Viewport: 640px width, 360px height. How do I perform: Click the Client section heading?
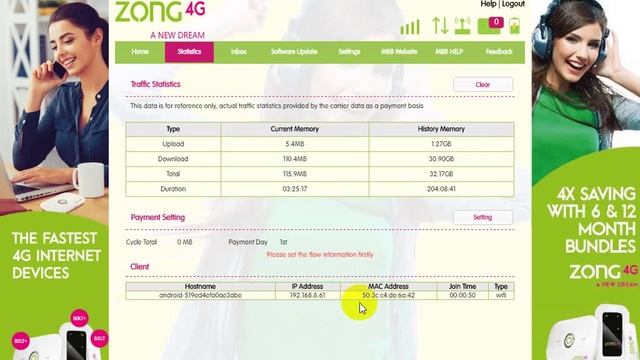point(140,267)
